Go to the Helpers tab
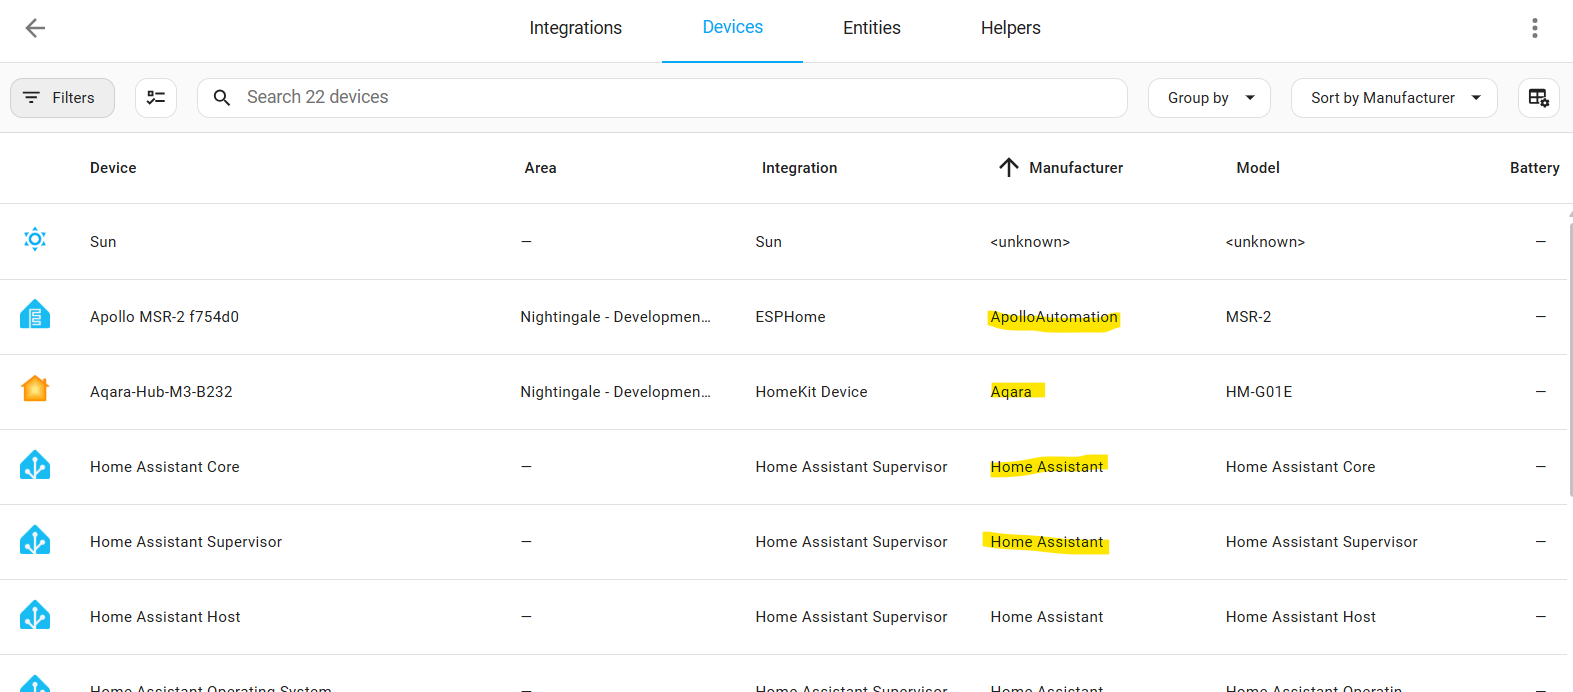The width and height of the screenshot is (1573, 692). (1010, 28)
